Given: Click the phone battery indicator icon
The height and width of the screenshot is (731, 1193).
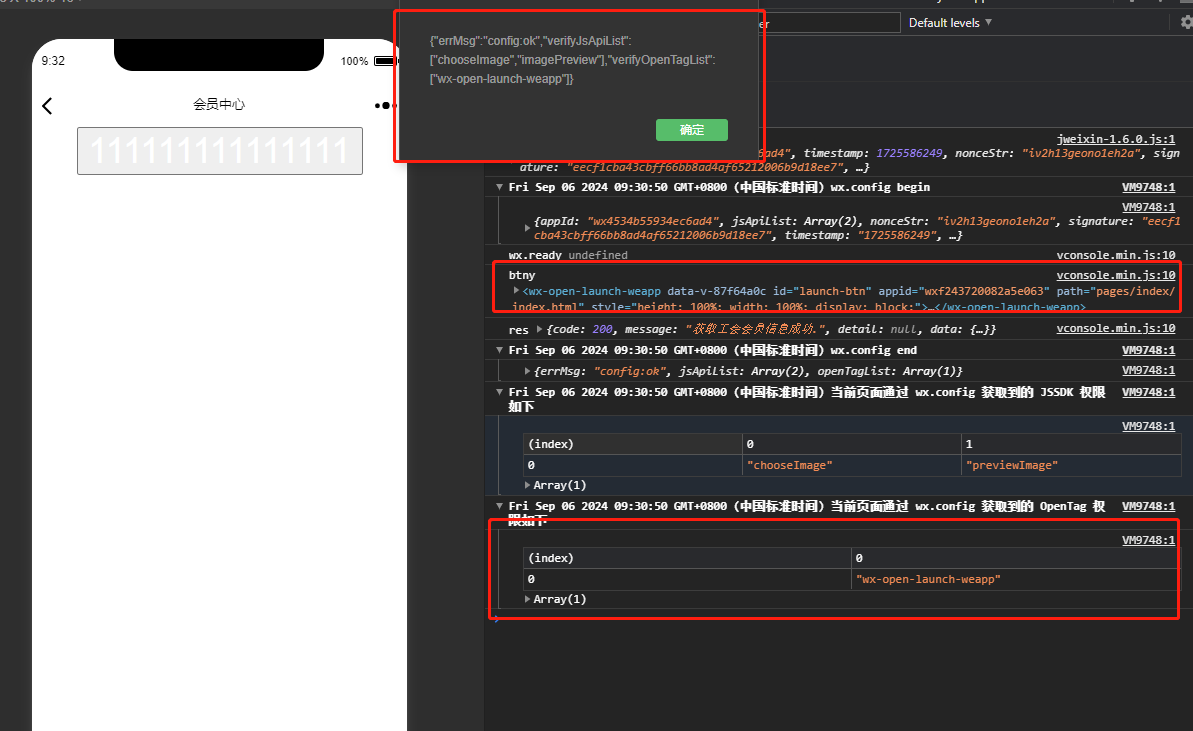Looking at the screenshot, I should 384,61.
